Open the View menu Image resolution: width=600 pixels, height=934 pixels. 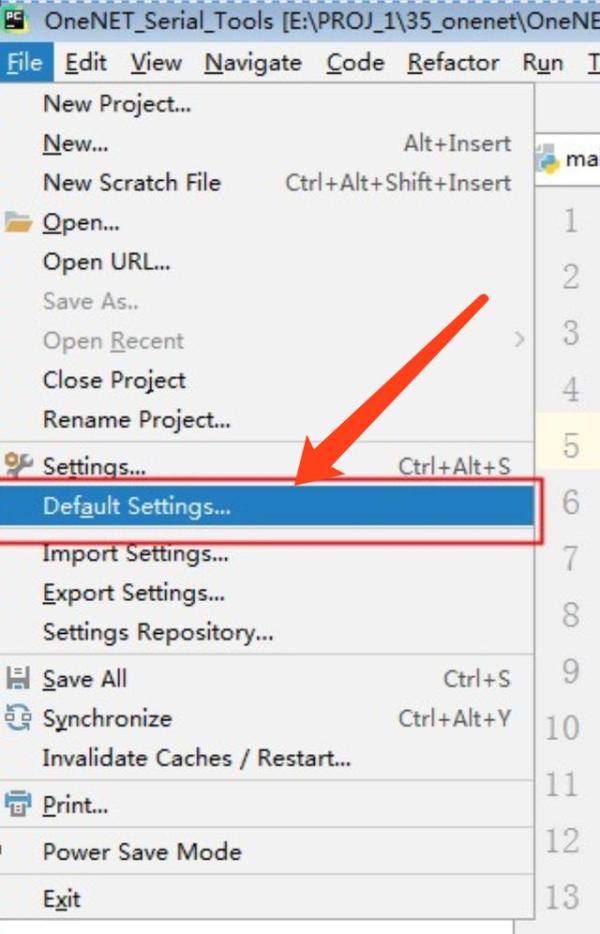click(x=156, y=63)
